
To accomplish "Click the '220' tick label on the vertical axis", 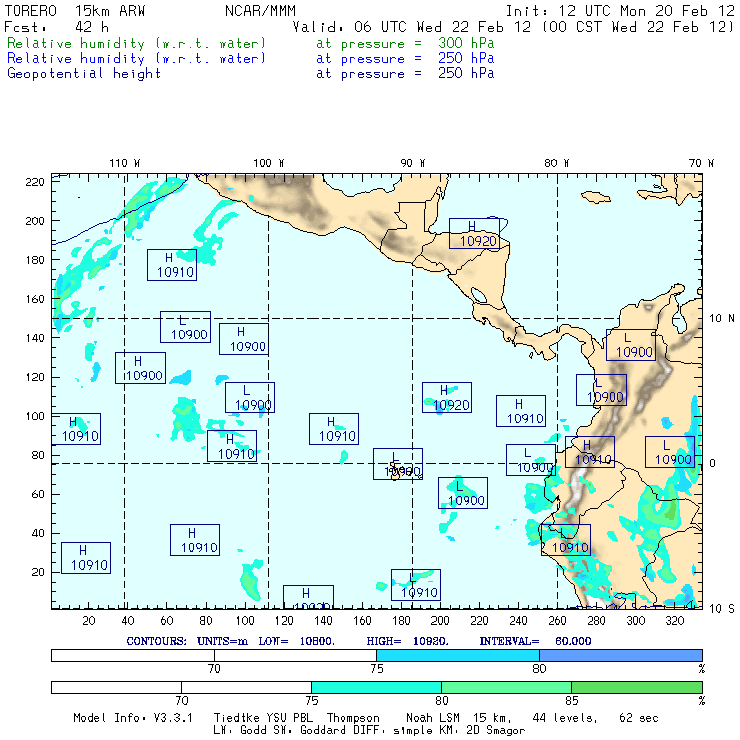I will (35, 182).
